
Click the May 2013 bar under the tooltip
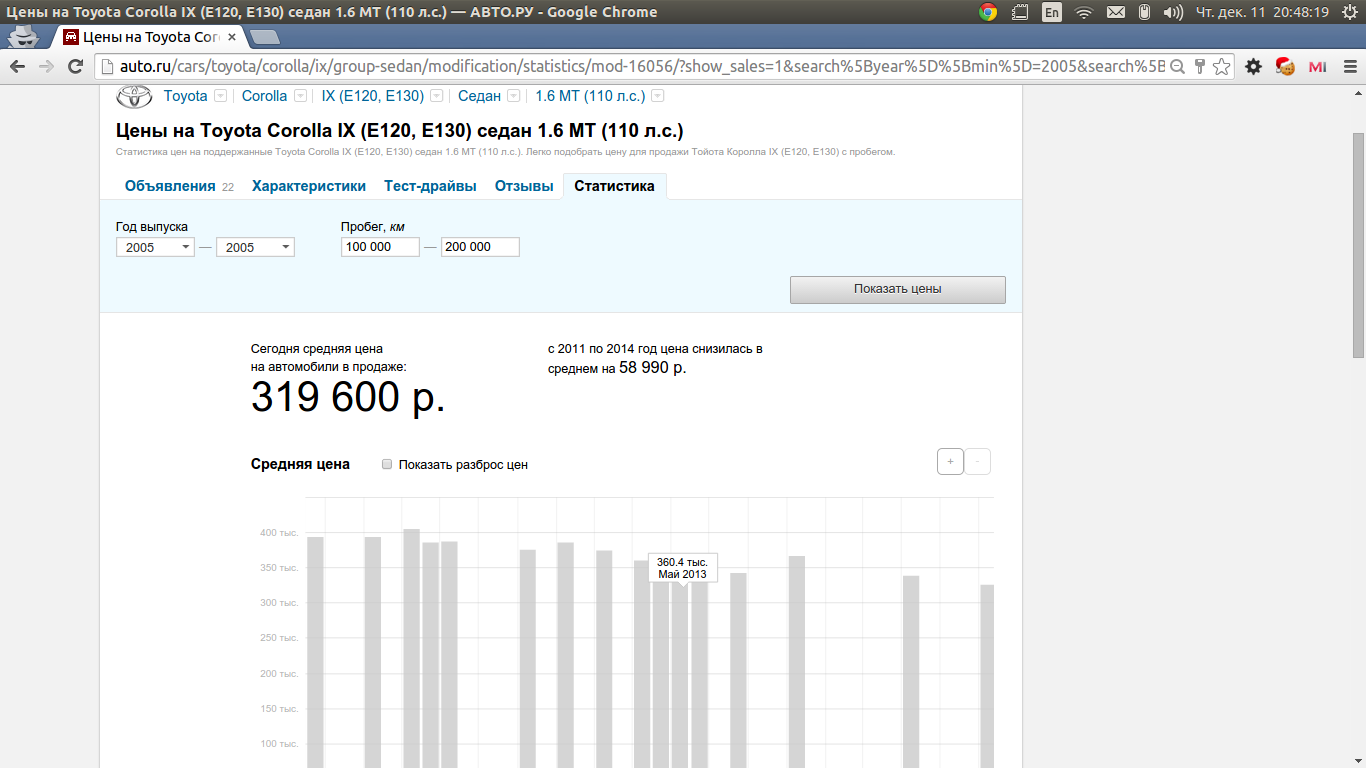click(x=680, y=676)
